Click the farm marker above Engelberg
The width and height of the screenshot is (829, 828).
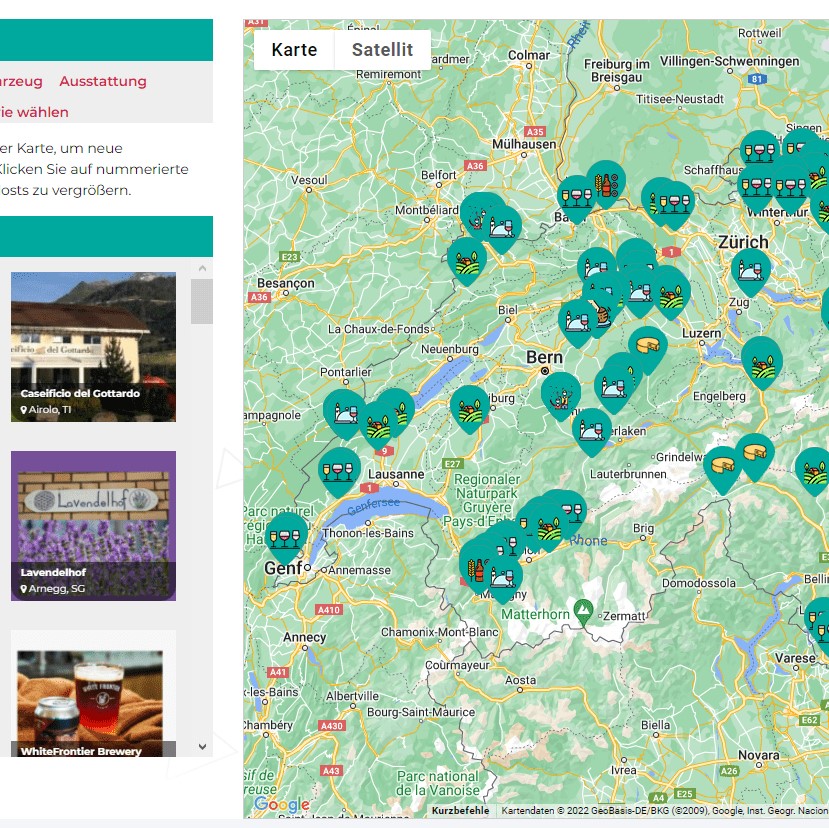click(762, 362)
